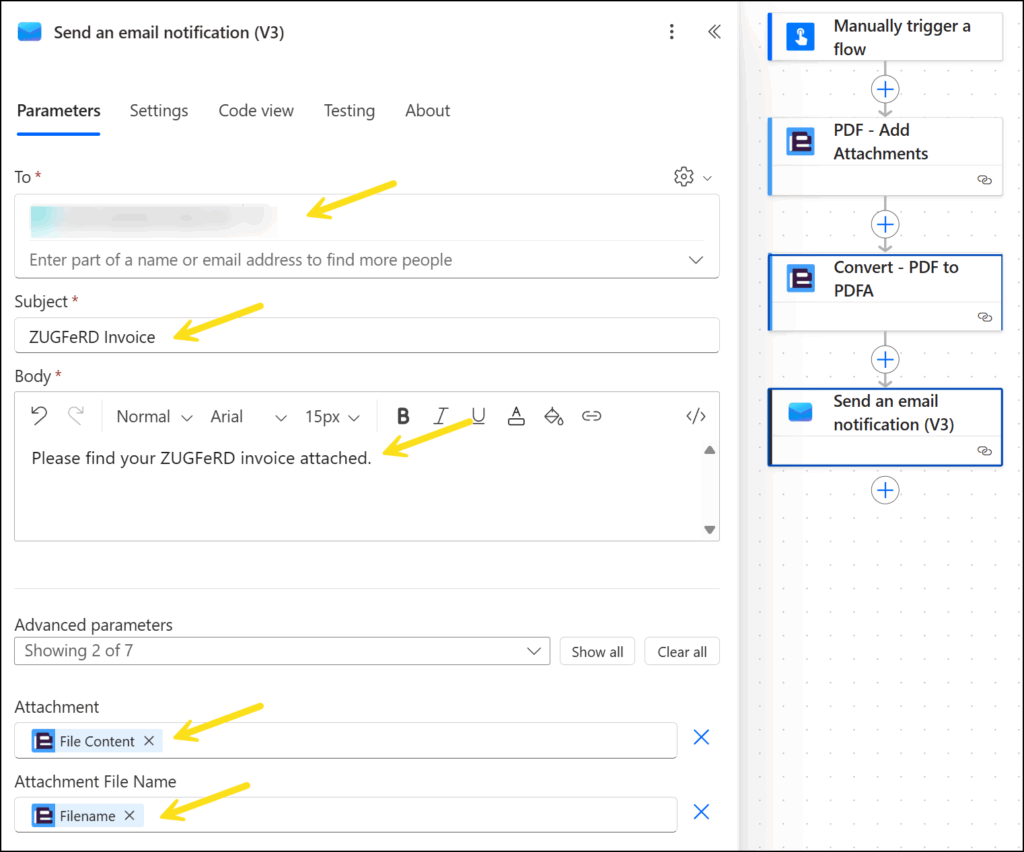The width and height of the screenshot is (1024, 852).
Task: Apply underline formatting in body editor
Action: click(478, 416)
